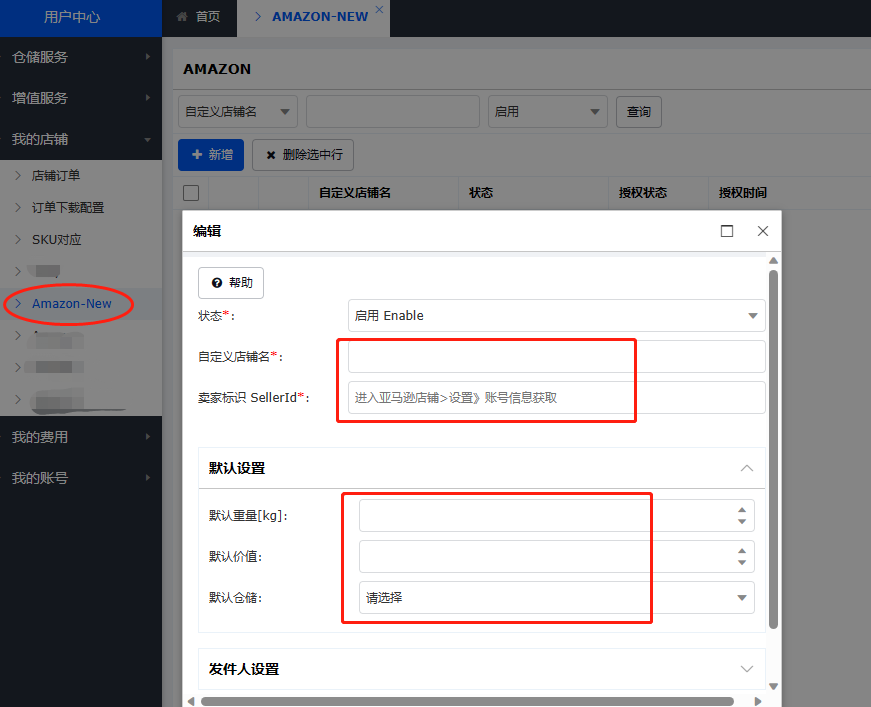The width and height of the screenshot is (871, 707).
Task: Expand the 发件人设置 section
Action: (x=746, y=669)
